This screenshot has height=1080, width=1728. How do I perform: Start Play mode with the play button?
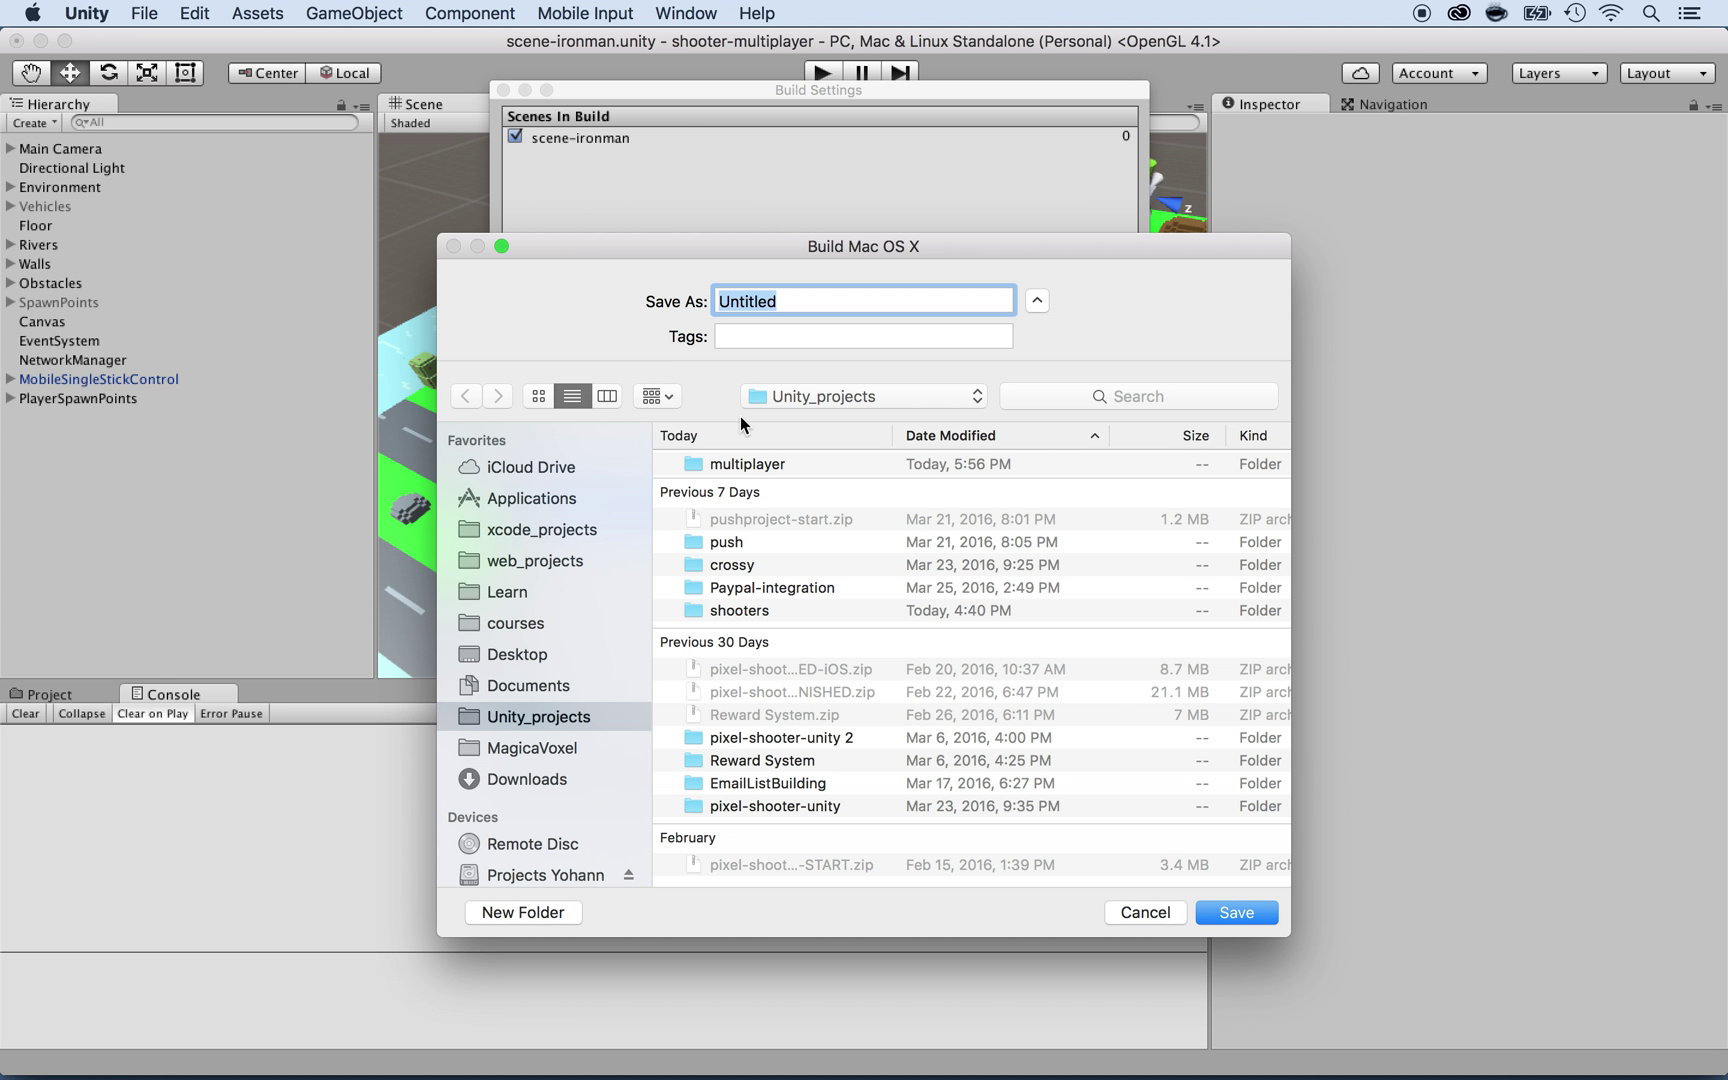pyautogui.click(x=822, y=73)
